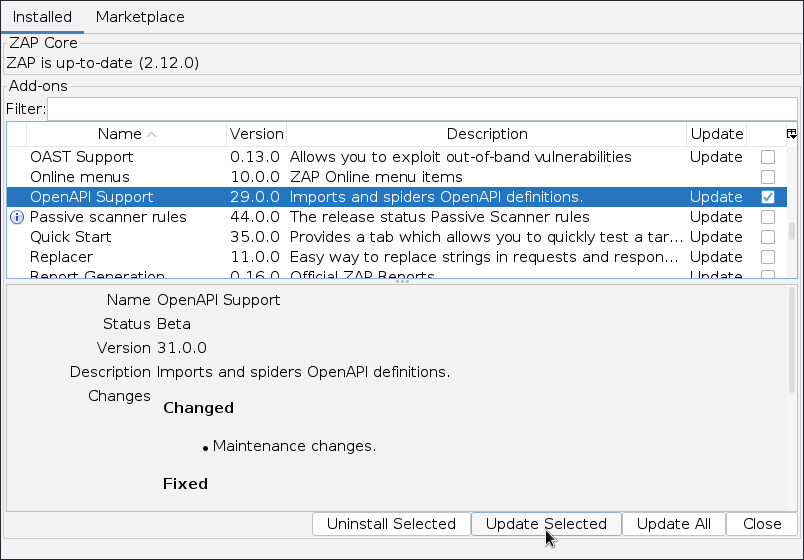Click the details panel vertical scrollbar
This screenshot has height=560, width=804.
tap(792, 341)
